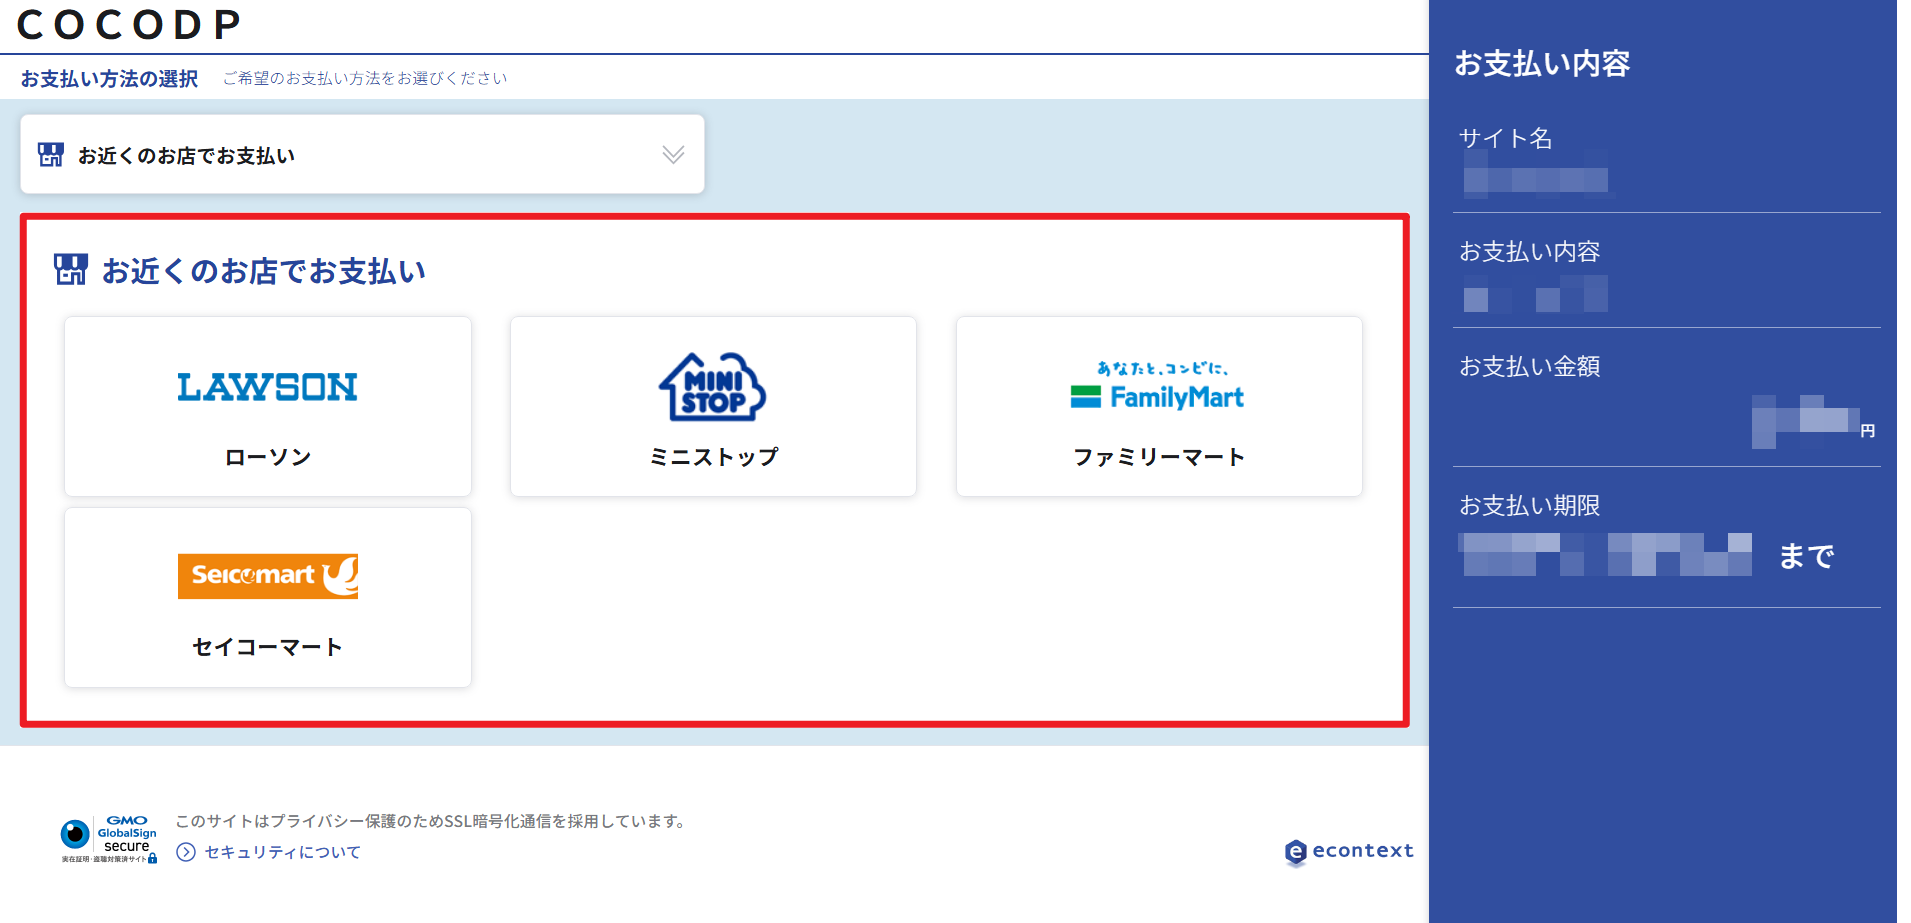The image size is (1911, 923).
Task: Select Seicomart (セイコーマート) store option
Action: [268, 597]
